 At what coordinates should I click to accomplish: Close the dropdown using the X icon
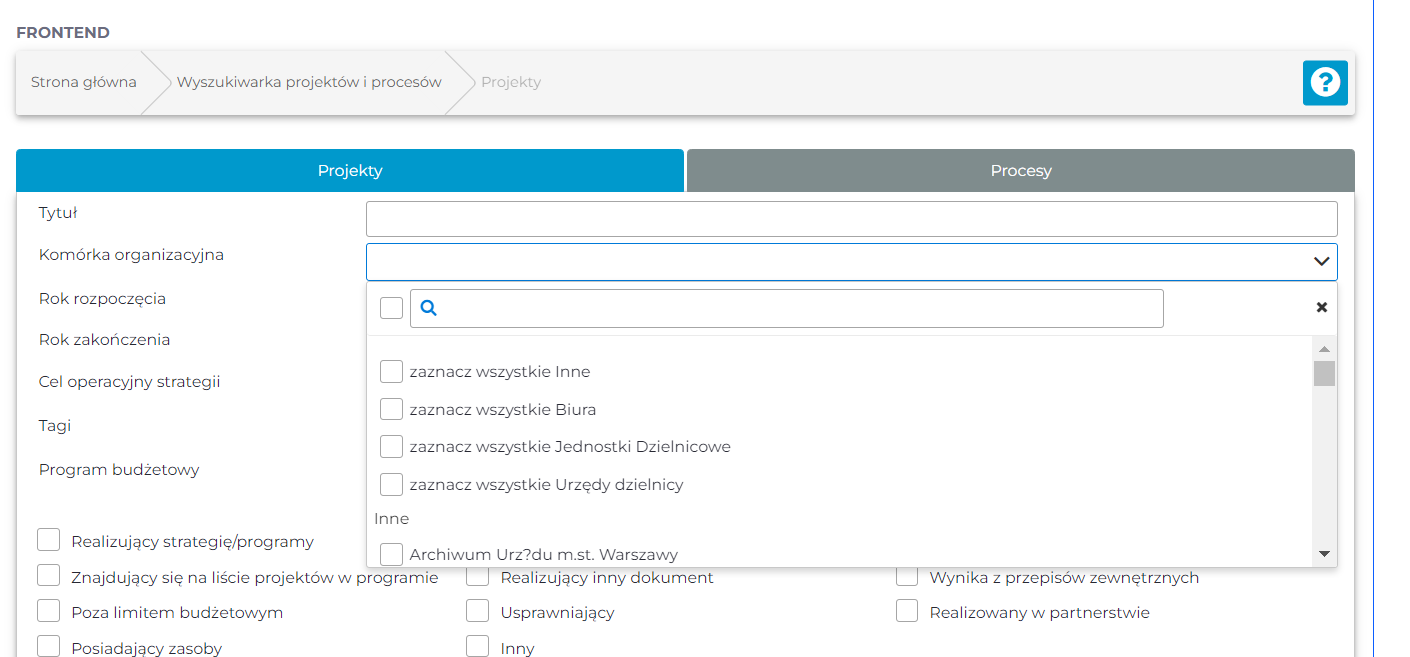pos(1321,307)
